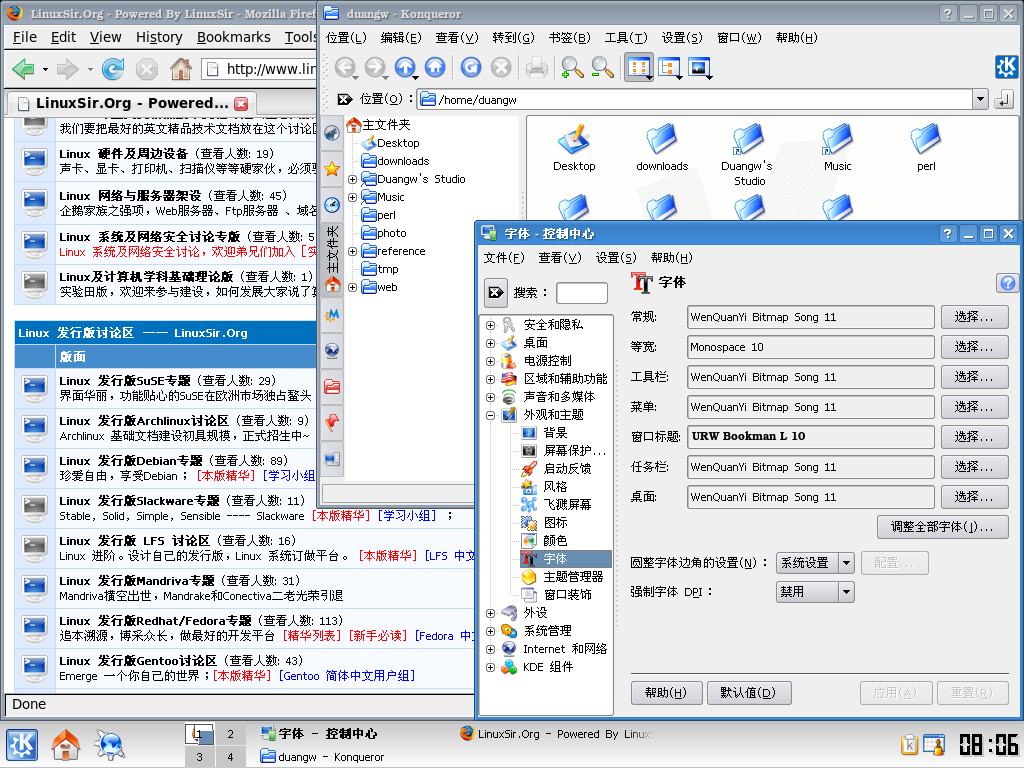
Task: Click the clear search icon in Control Center
Action: [x=496, y=293]
